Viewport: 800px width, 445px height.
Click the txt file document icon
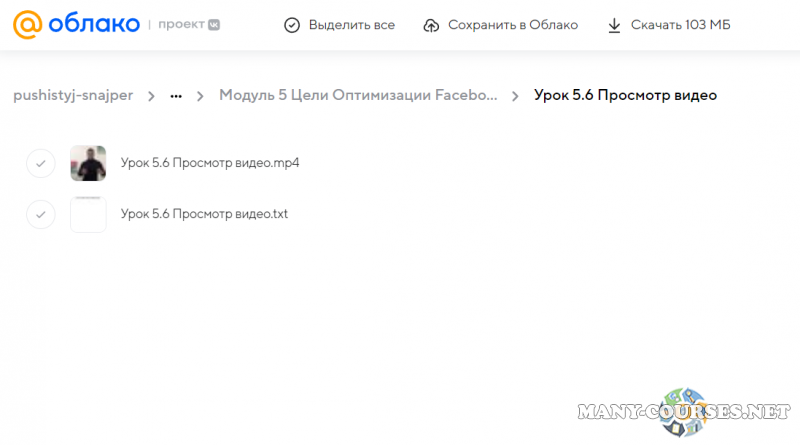click(88, 214)
